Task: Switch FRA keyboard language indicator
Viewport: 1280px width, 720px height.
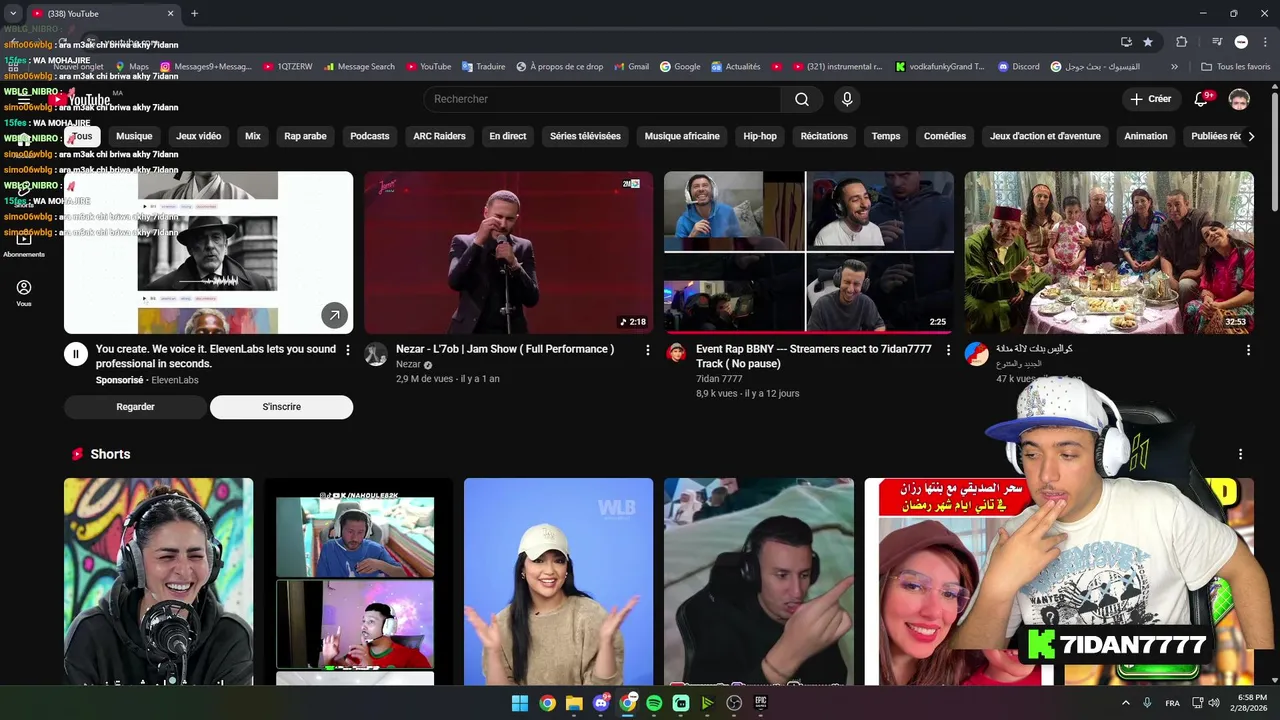Action: point(1172,703)
